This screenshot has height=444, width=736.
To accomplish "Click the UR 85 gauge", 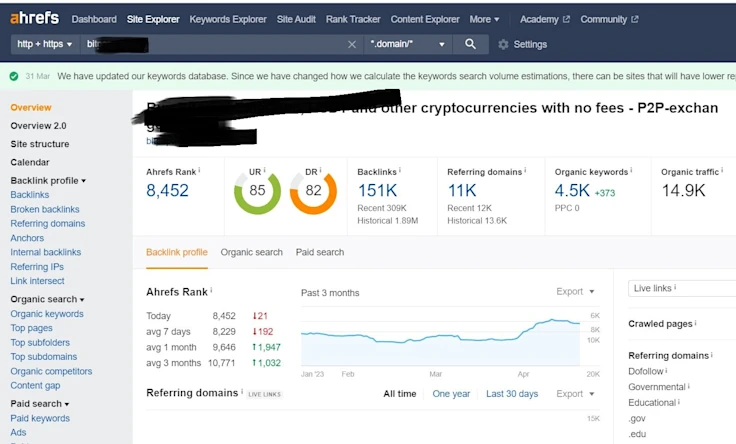I will pyautogui.click(x=257, y=191).
